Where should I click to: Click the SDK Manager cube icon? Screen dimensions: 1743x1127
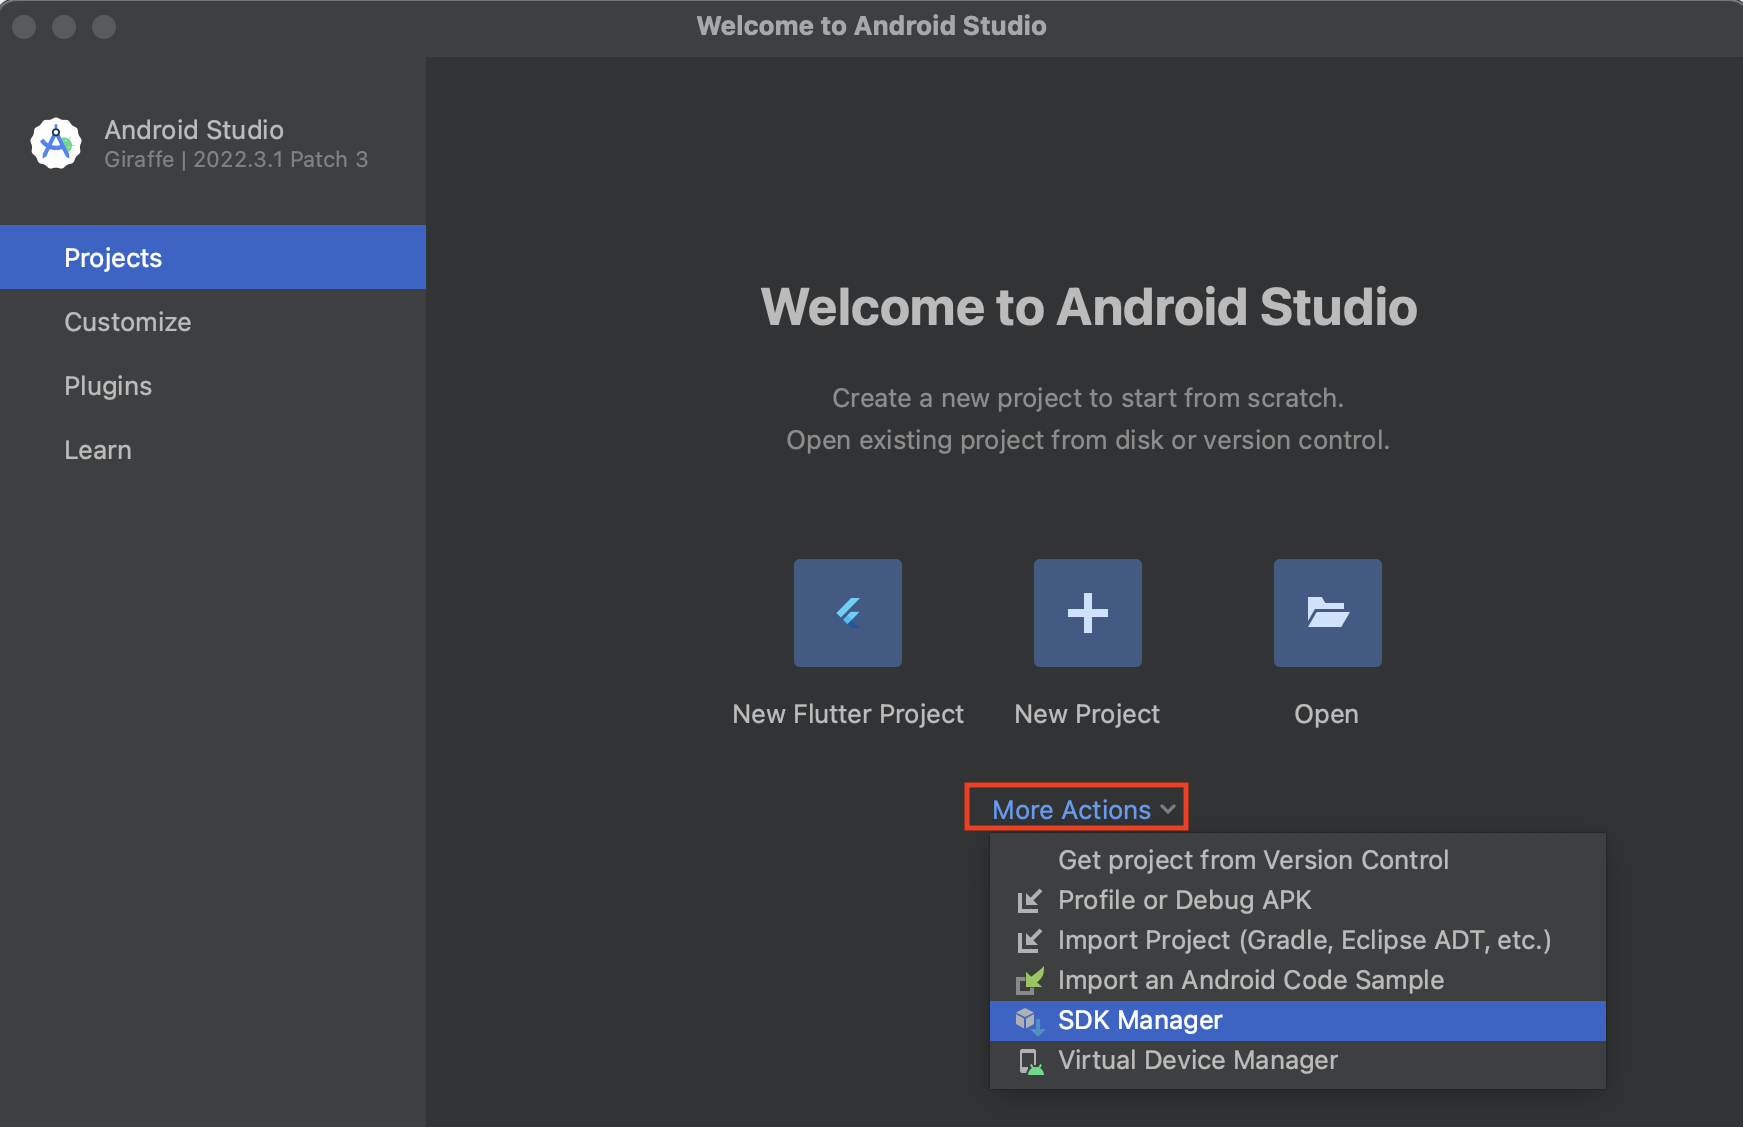click(1028, 1020)
